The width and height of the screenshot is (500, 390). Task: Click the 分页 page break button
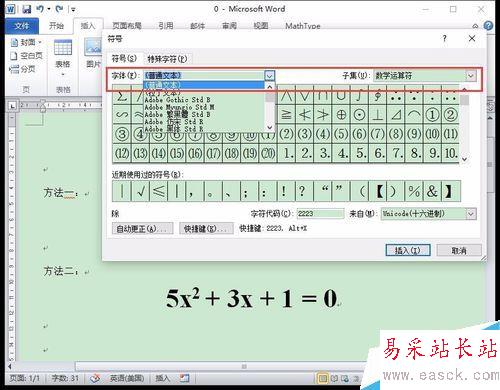[23, 69]
